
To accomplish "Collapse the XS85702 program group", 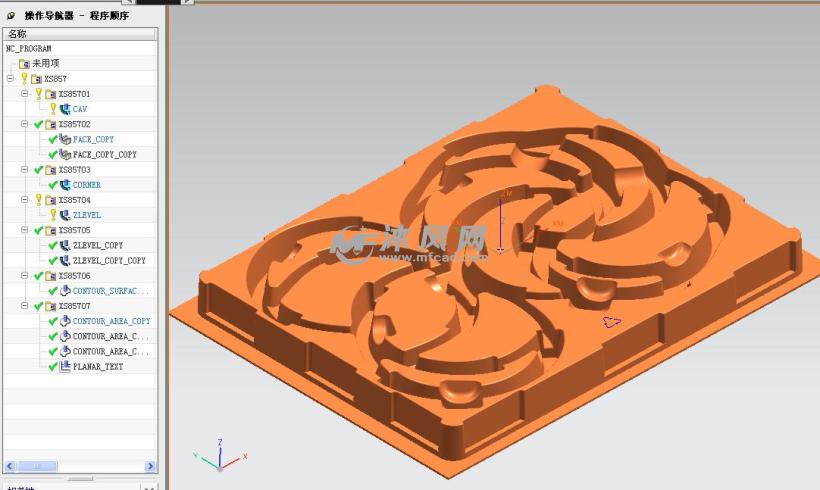I will (x=25, y=124).
